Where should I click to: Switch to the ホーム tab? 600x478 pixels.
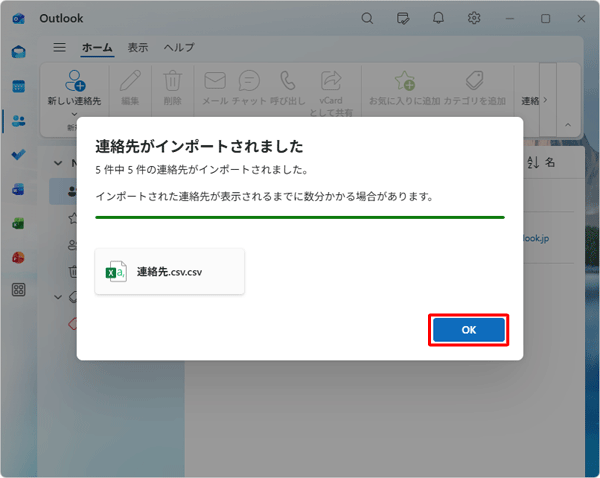click(97, 47)
